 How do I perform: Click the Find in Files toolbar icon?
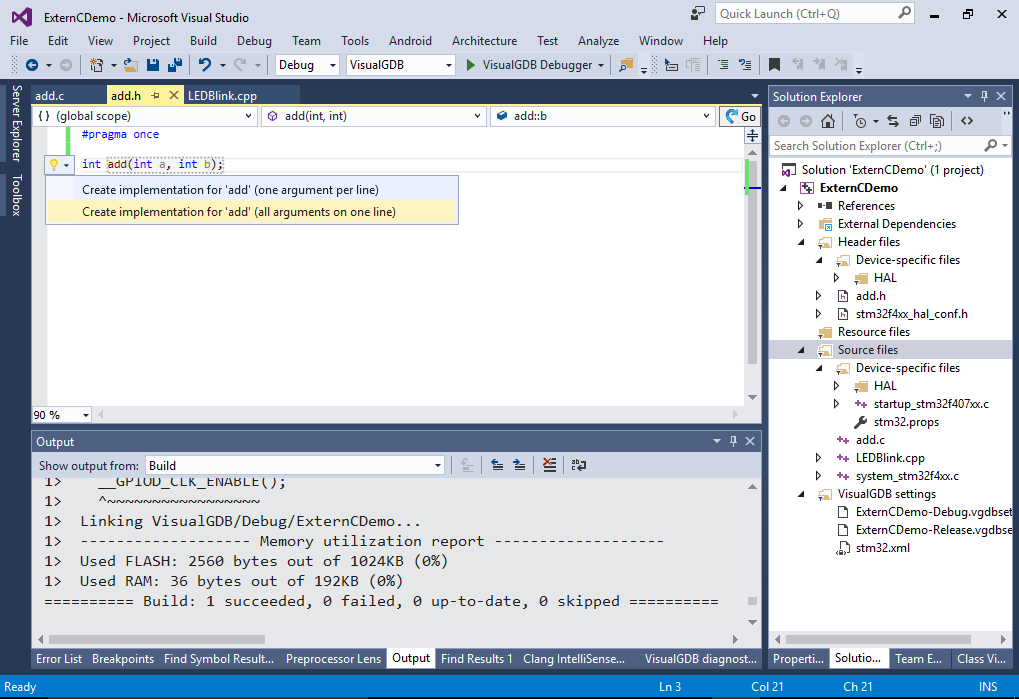[x=626, y=65]
